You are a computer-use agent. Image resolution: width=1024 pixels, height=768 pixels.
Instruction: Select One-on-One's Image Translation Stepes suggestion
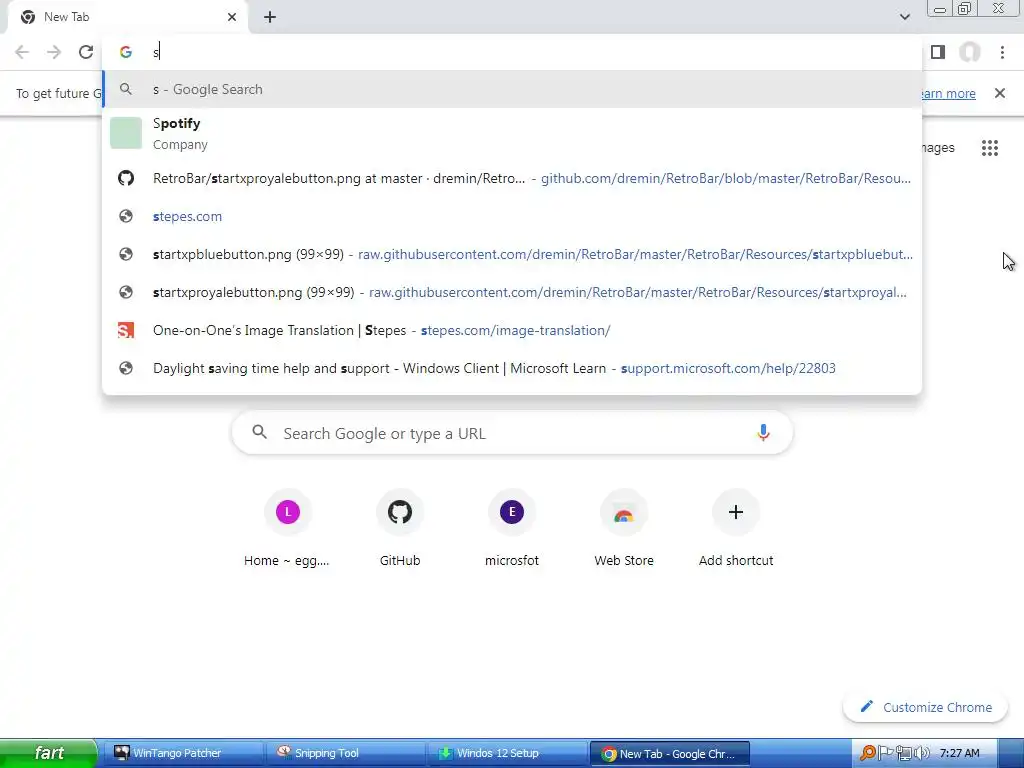[512, 330]
